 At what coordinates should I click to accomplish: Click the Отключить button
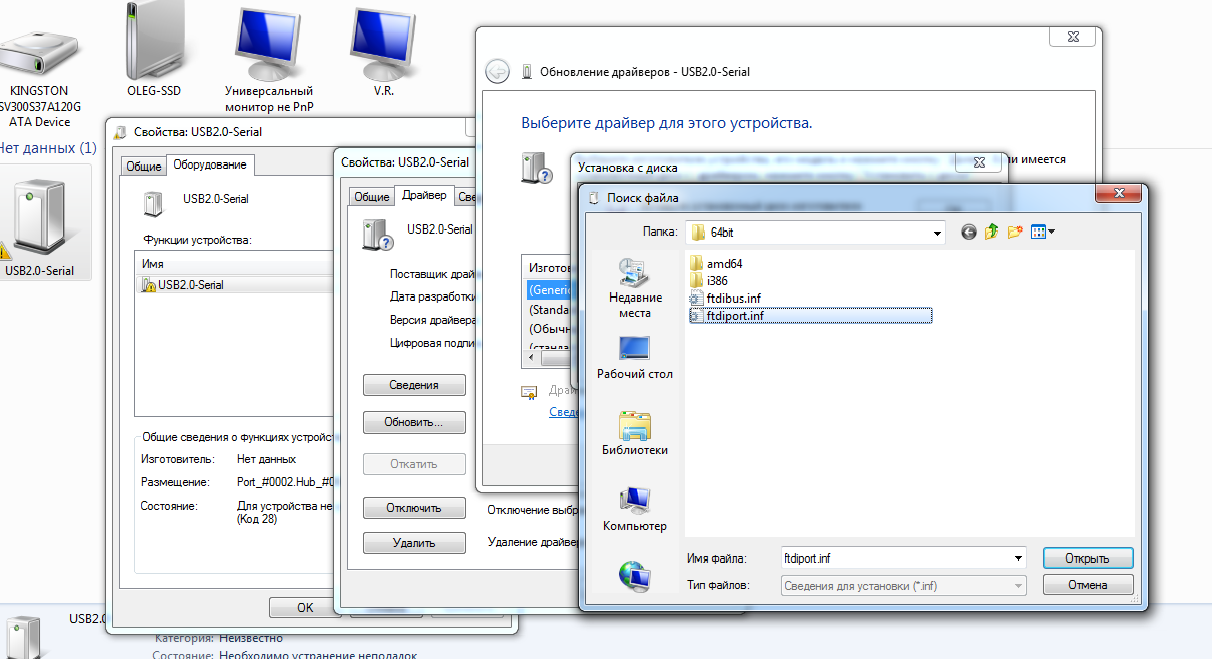click(x=414, y=508)
